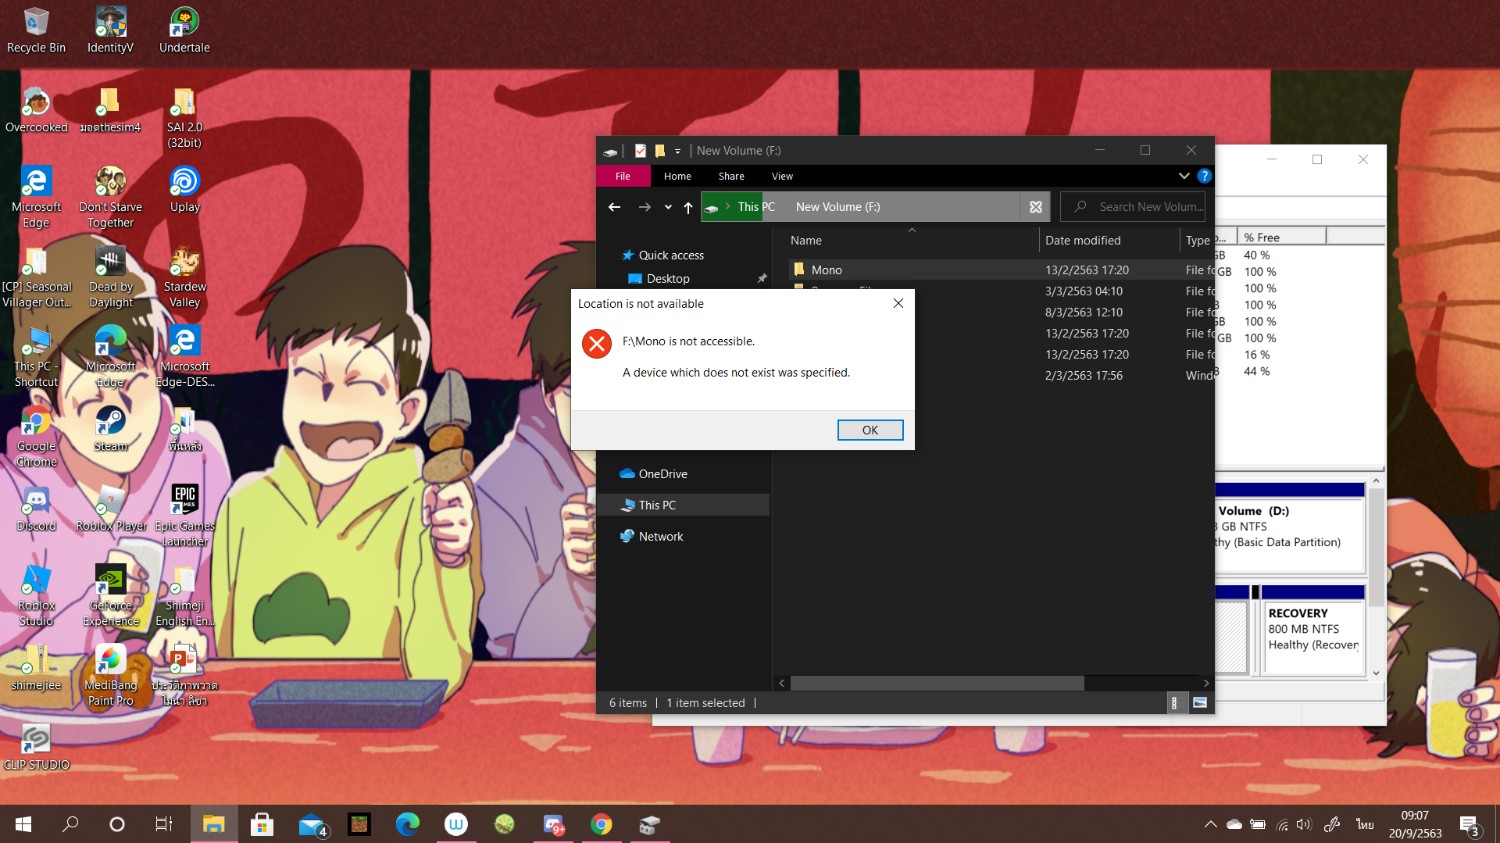The image size is (1500, 843).
Task: Open the Mail app on the taskbar
Action: 313,824
